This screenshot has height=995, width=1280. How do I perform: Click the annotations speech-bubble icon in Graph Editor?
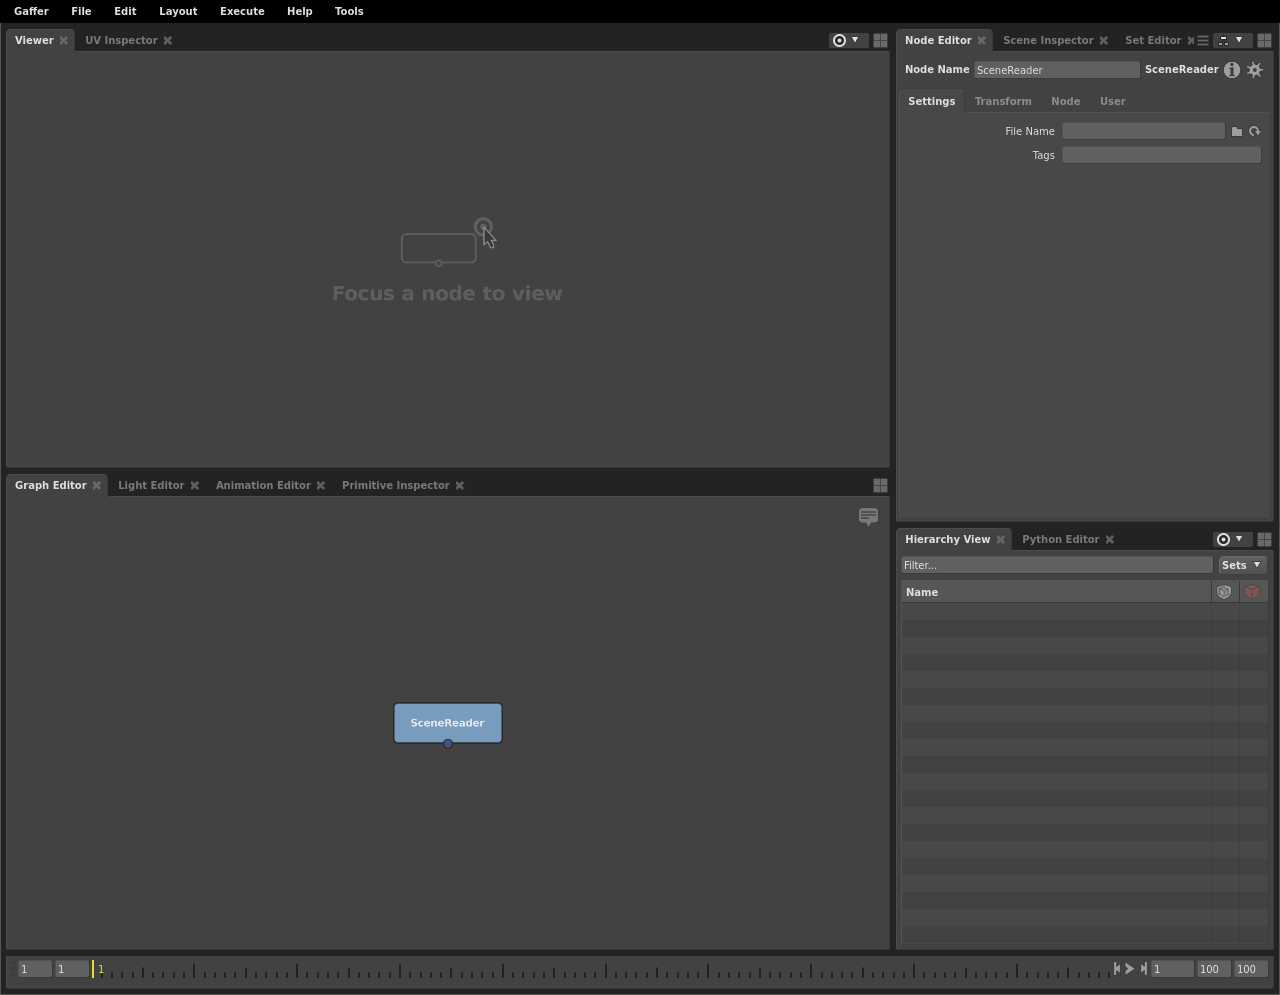[x=868, y=516]
